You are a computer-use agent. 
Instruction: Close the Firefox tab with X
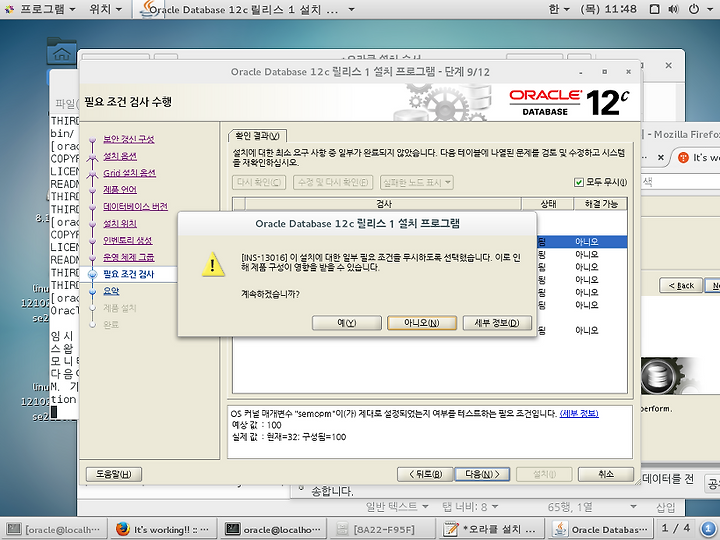[661, 157]
